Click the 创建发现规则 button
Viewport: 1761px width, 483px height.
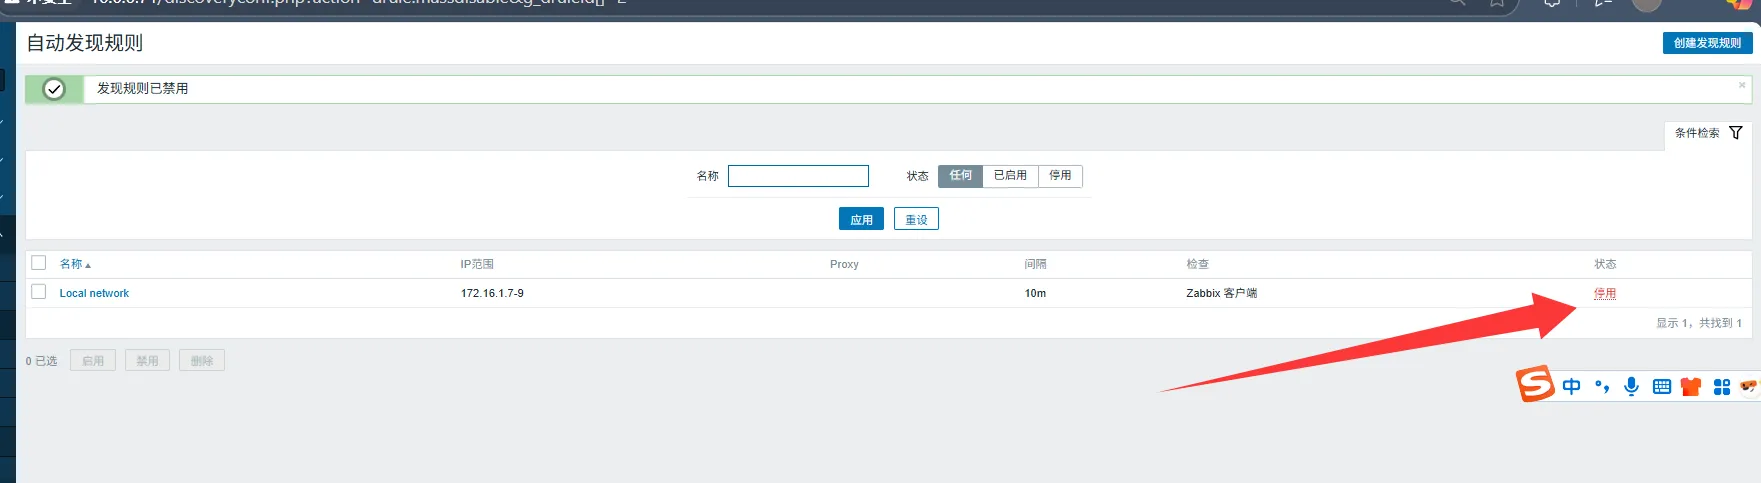[1707, 43]
